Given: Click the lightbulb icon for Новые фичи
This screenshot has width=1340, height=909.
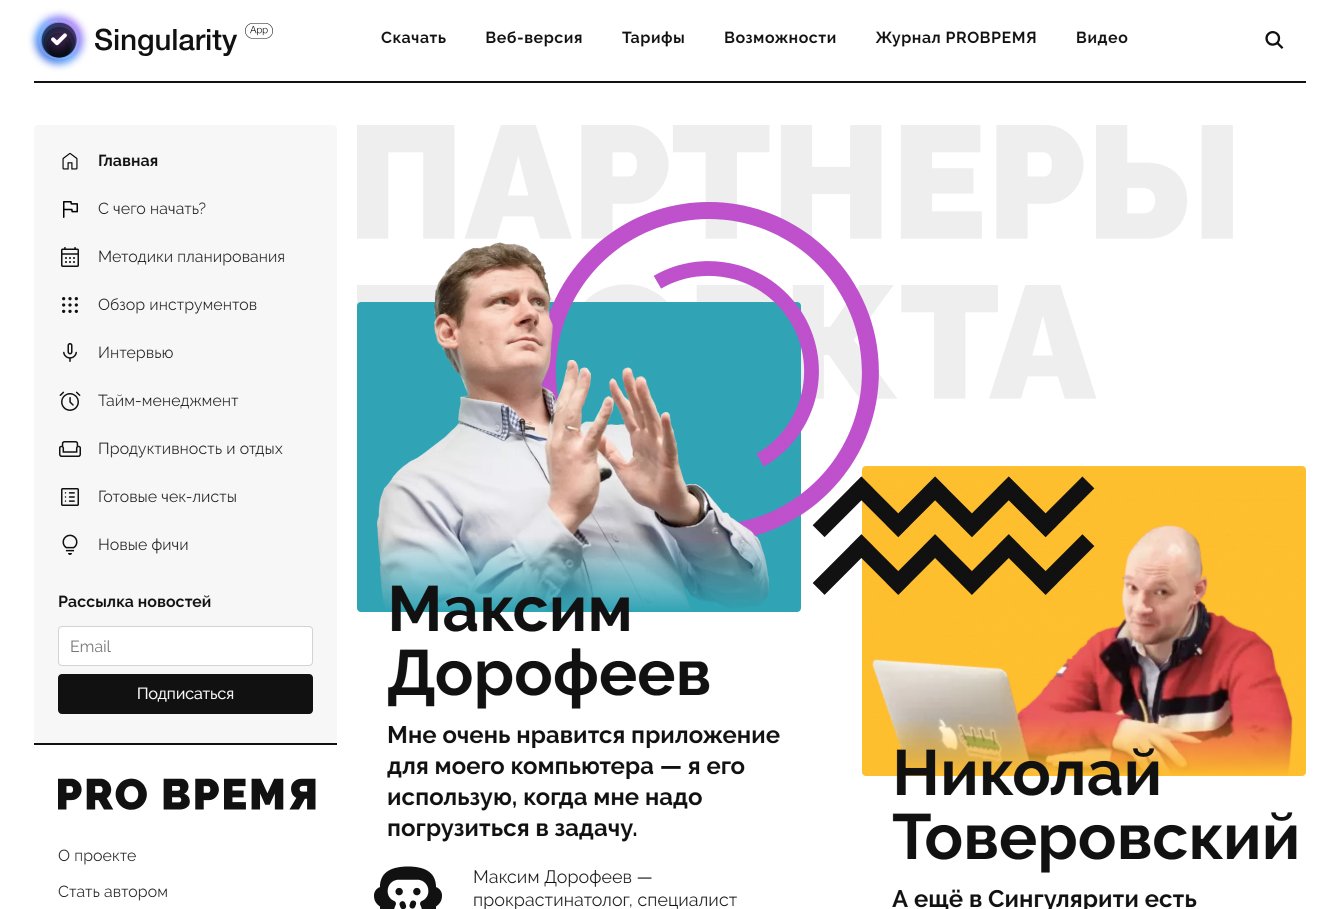Looking at the screenshot, I should point(70,545).
